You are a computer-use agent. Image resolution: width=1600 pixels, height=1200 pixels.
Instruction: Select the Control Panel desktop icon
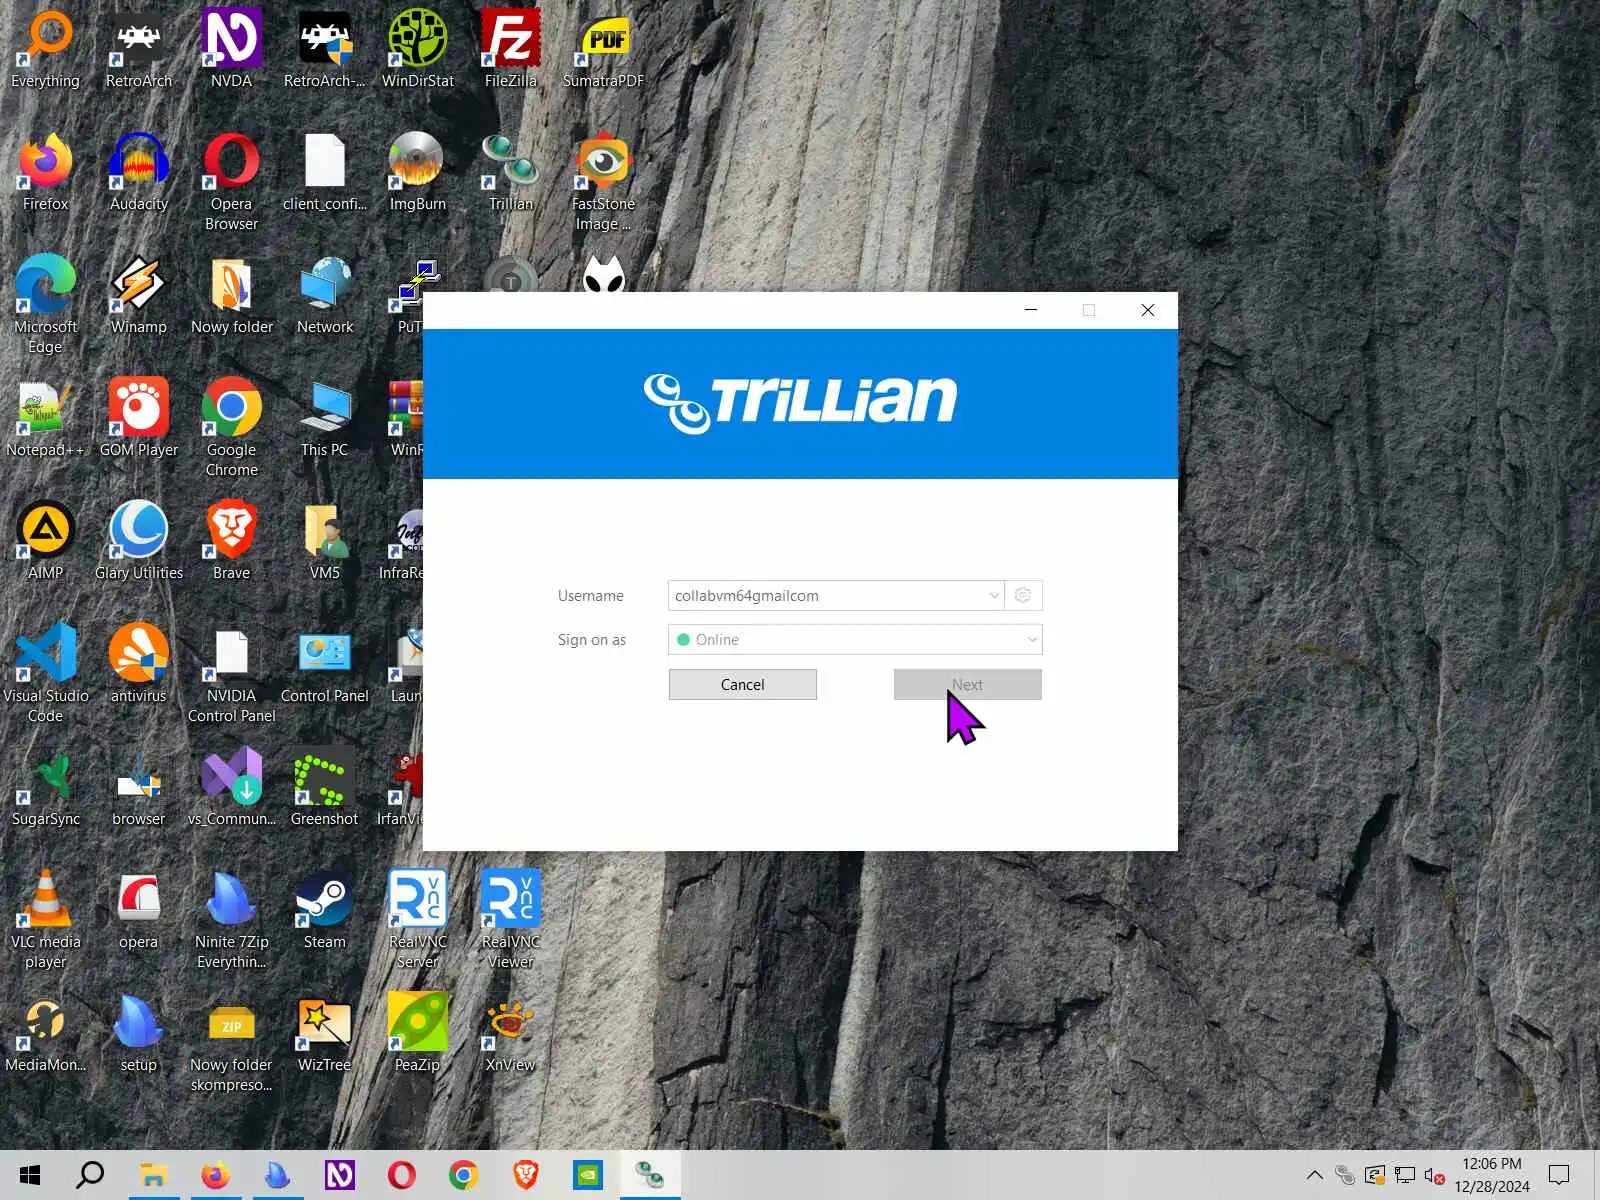pos(325,664)
